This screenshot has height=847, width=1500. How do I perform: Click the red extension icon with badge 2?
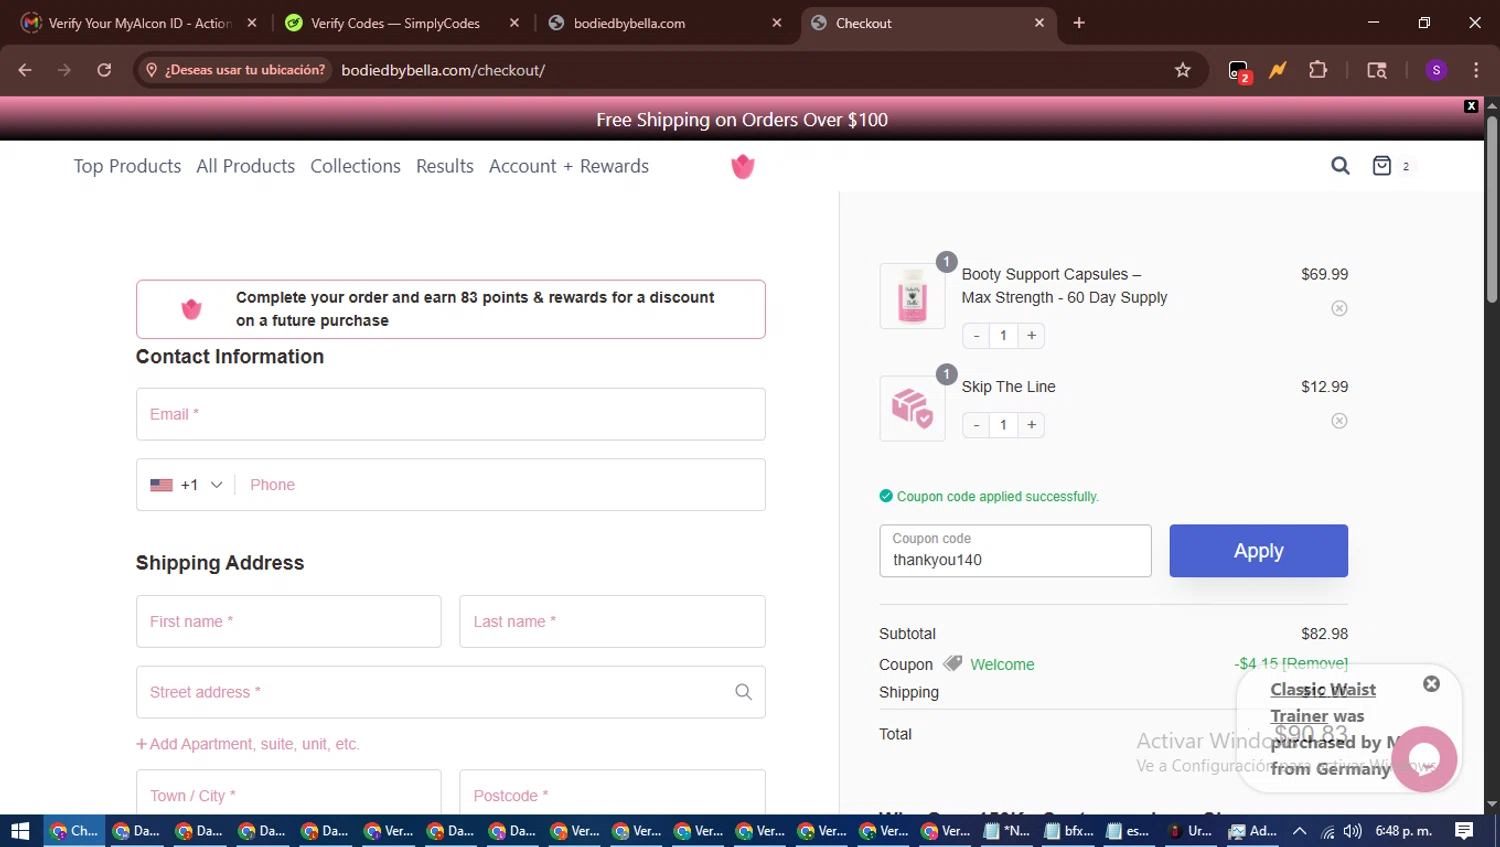click(1239, 71)
